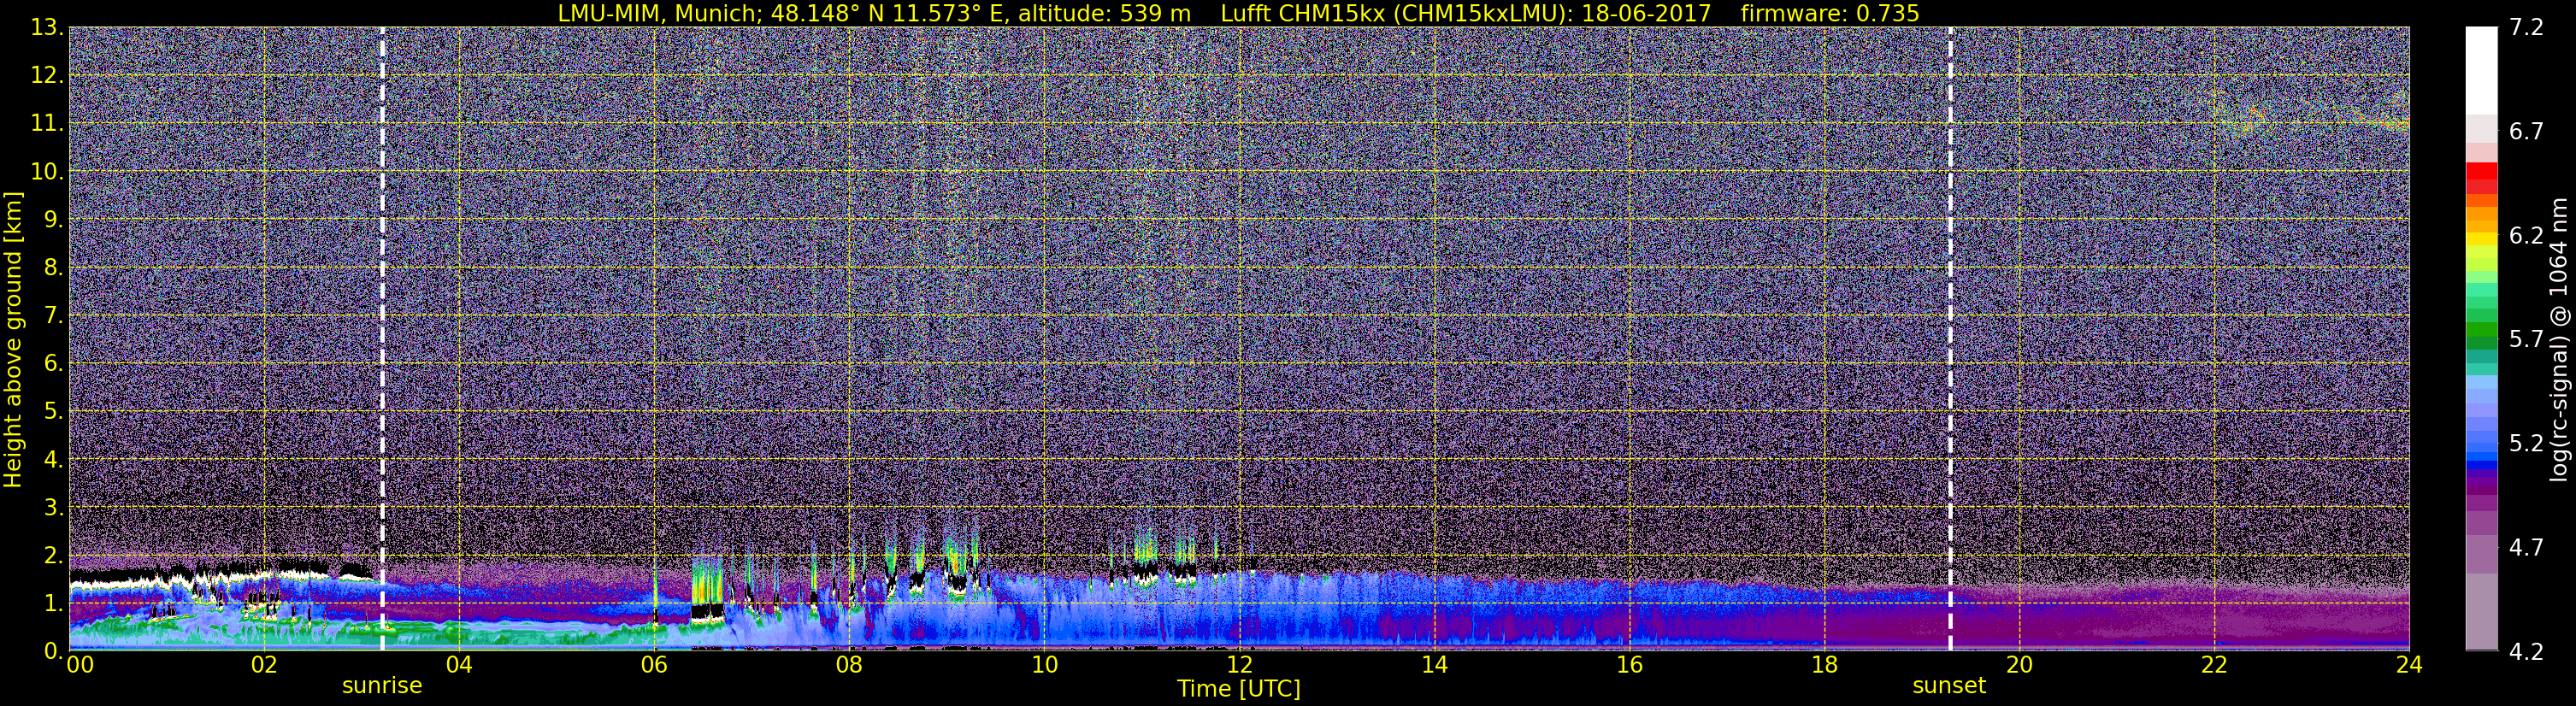
Task: Click the white dashed sunrise line
Action: pyautogui.click(x=382, y=338)
